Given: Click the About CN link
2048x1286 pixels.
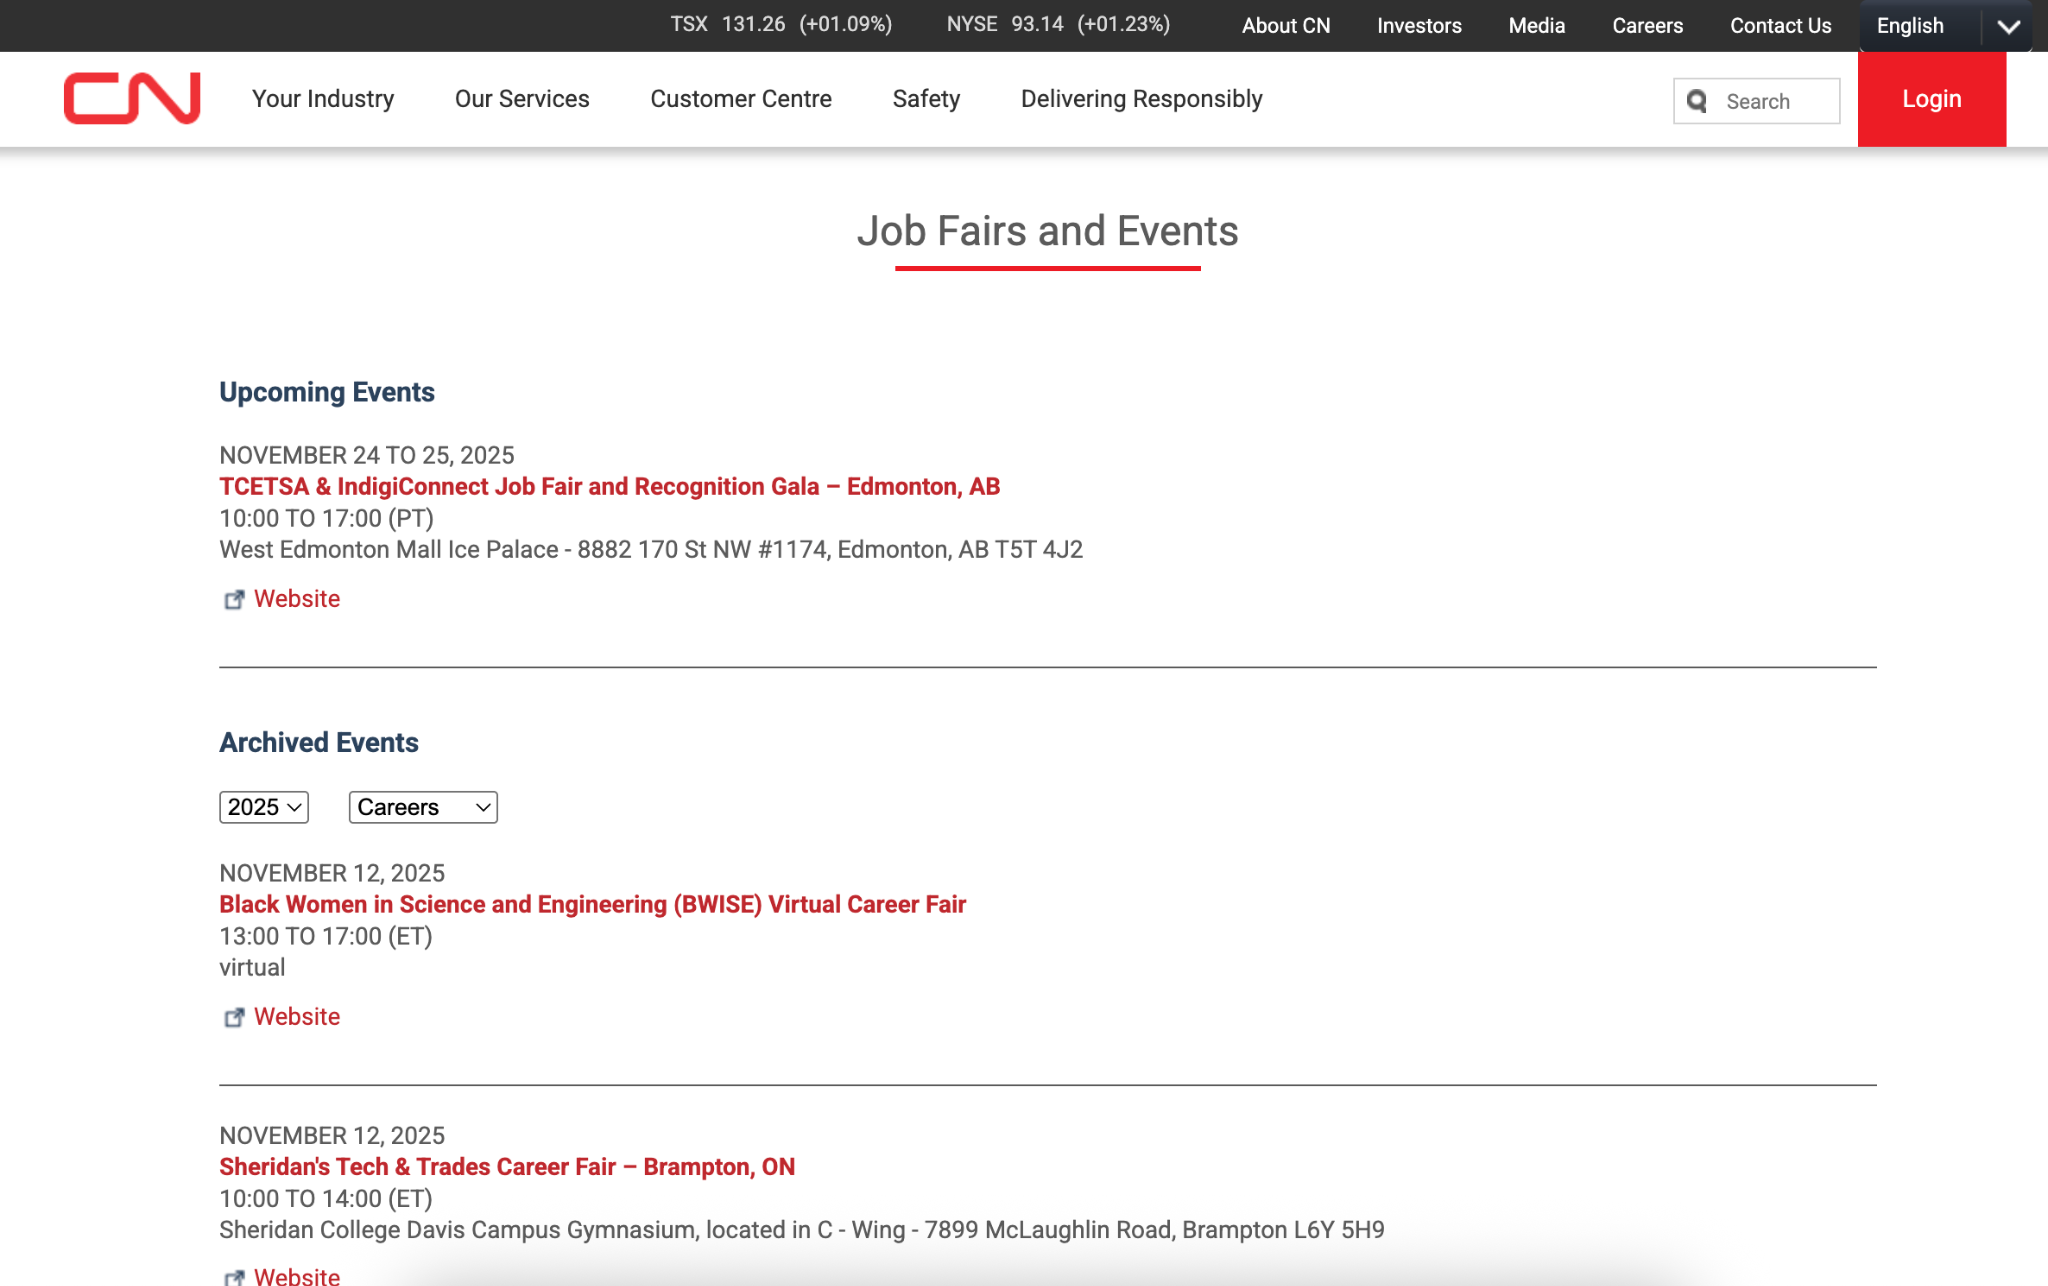Looking at the screenshot, I should click(1286, 26).
